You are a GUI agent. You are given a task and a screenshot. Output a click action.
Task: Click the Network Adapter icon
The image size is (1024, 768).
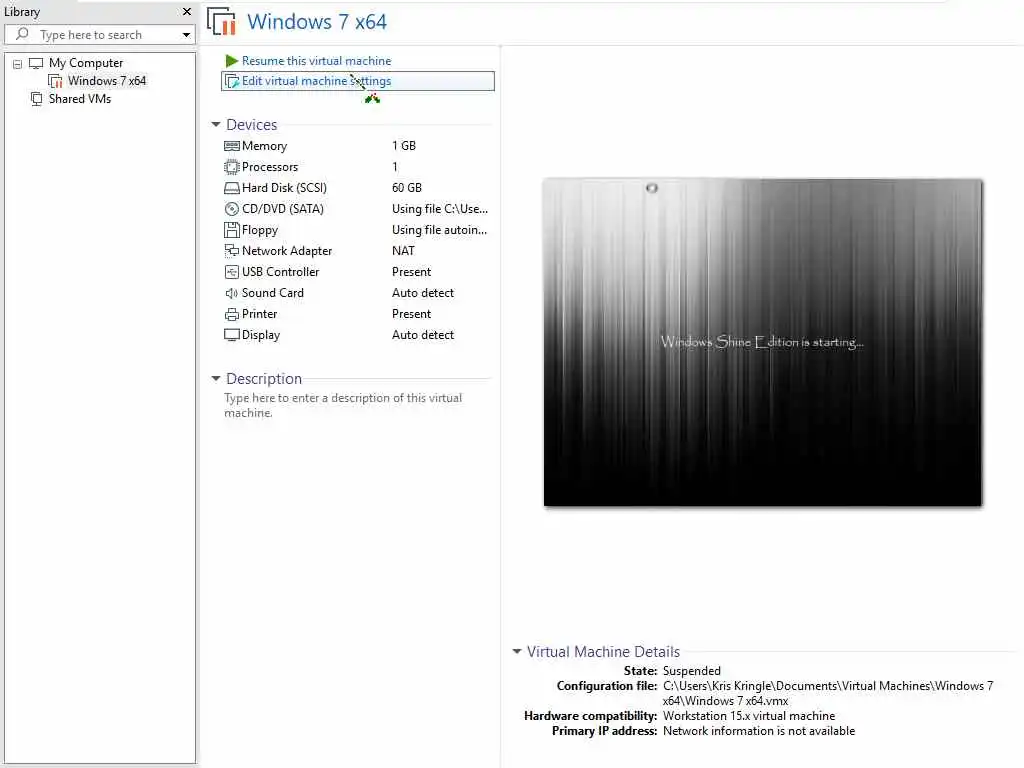click(232, 251)
